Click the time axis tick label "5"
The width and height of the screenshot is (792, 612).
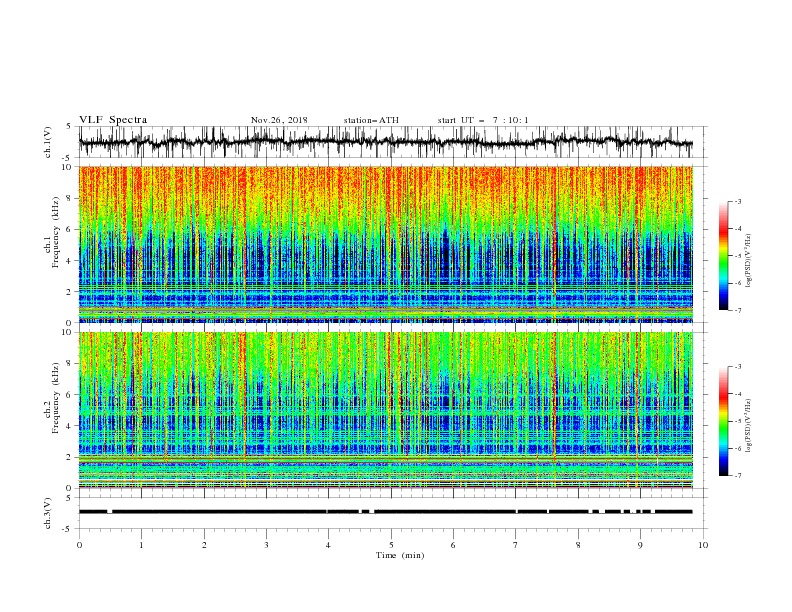click(x=391, y=545)
